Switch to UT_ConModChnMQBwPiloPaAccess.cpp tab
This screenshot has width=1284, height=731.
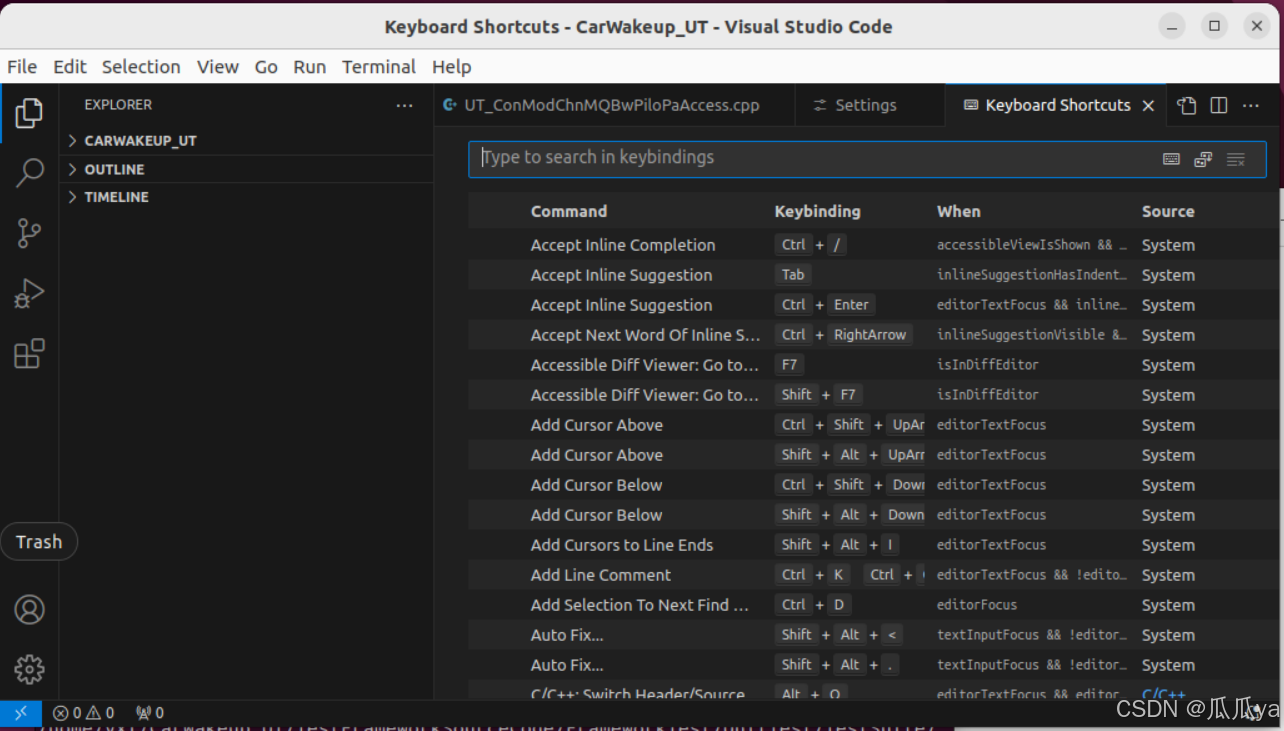pyautogui.click(x=615, y=105)
